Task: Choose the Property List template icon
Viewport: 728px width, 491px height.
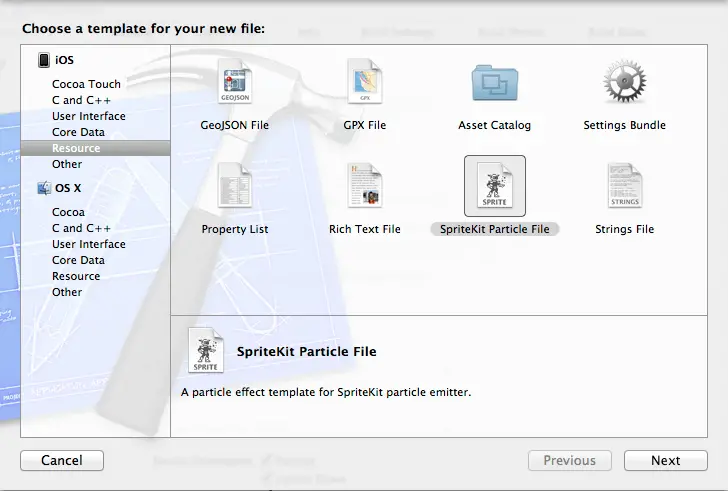Action: (234, 186)
